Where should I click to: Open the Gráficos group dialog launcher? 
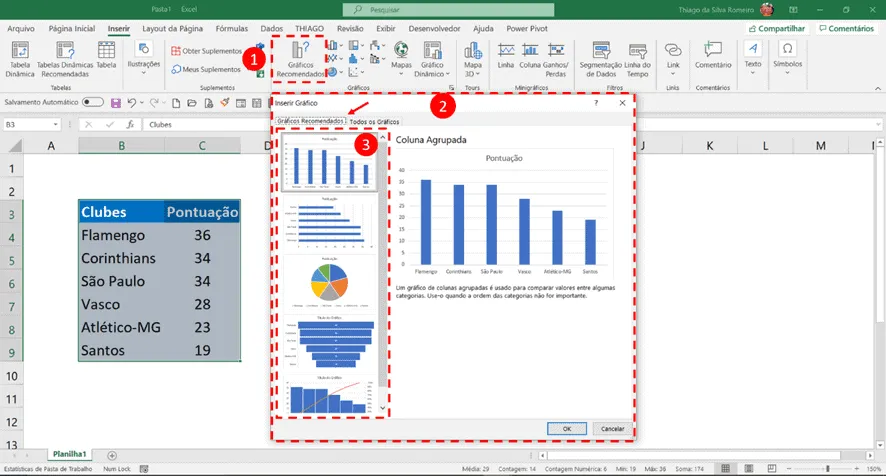click(451, 88)
